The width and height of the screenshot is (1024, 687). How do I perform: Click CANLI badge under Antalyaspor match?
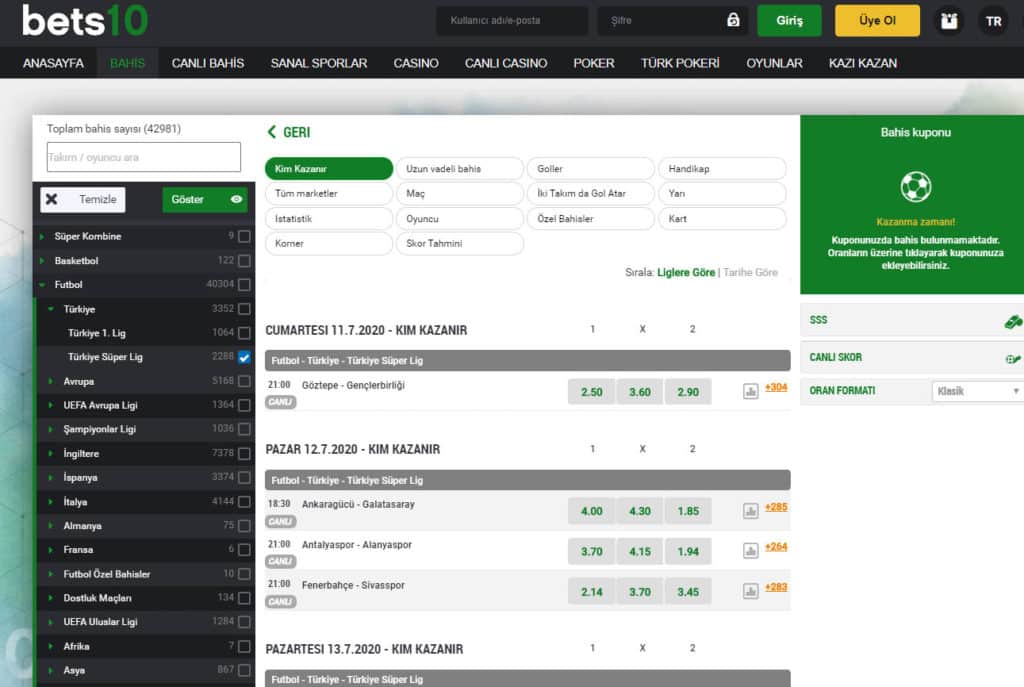(x=281, y=561)
